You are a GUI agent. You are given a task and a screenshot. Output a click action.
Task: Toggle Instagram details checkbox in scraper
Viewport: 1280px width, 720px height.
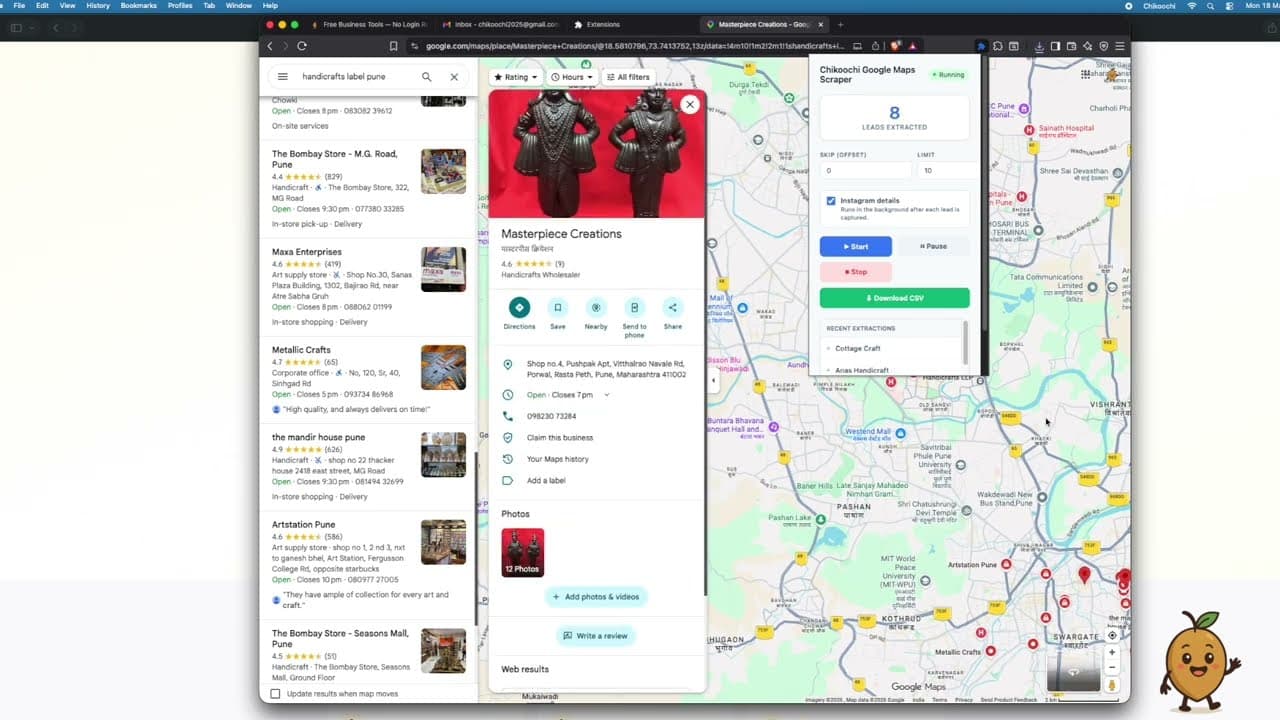pos(831,201)
